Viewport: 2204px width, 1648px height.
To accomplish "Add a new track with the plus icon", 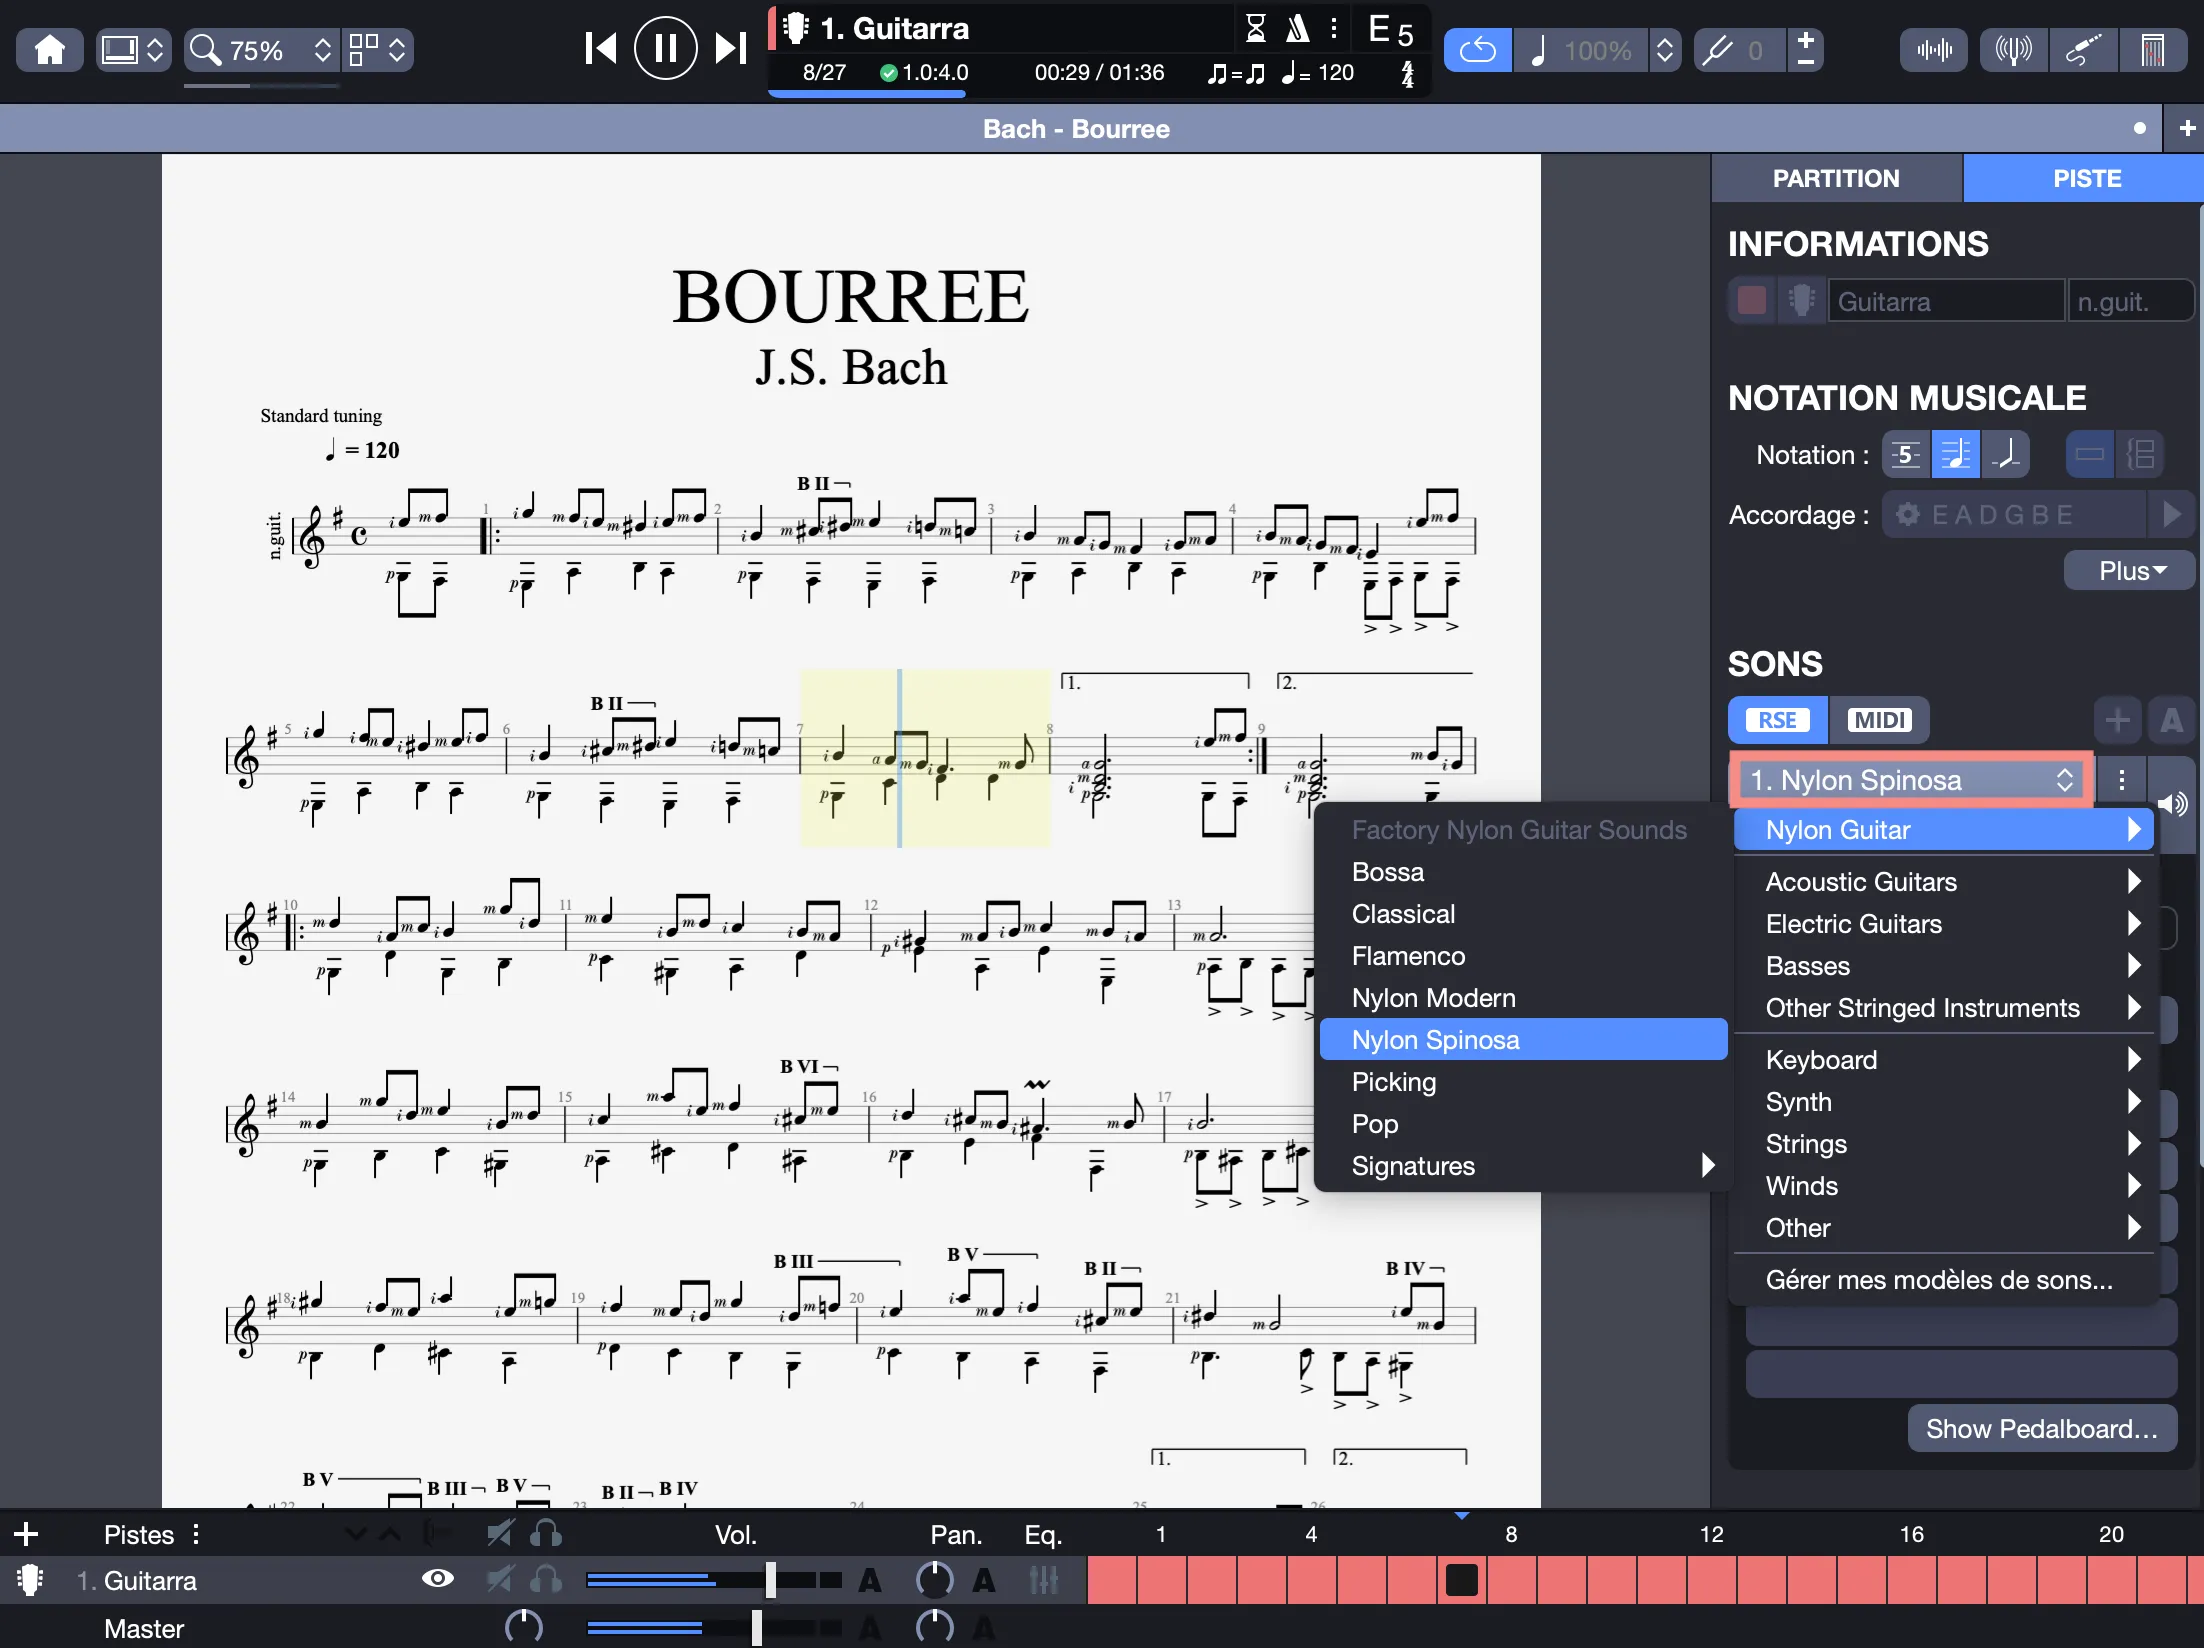I will click(x=26, y=1534).
